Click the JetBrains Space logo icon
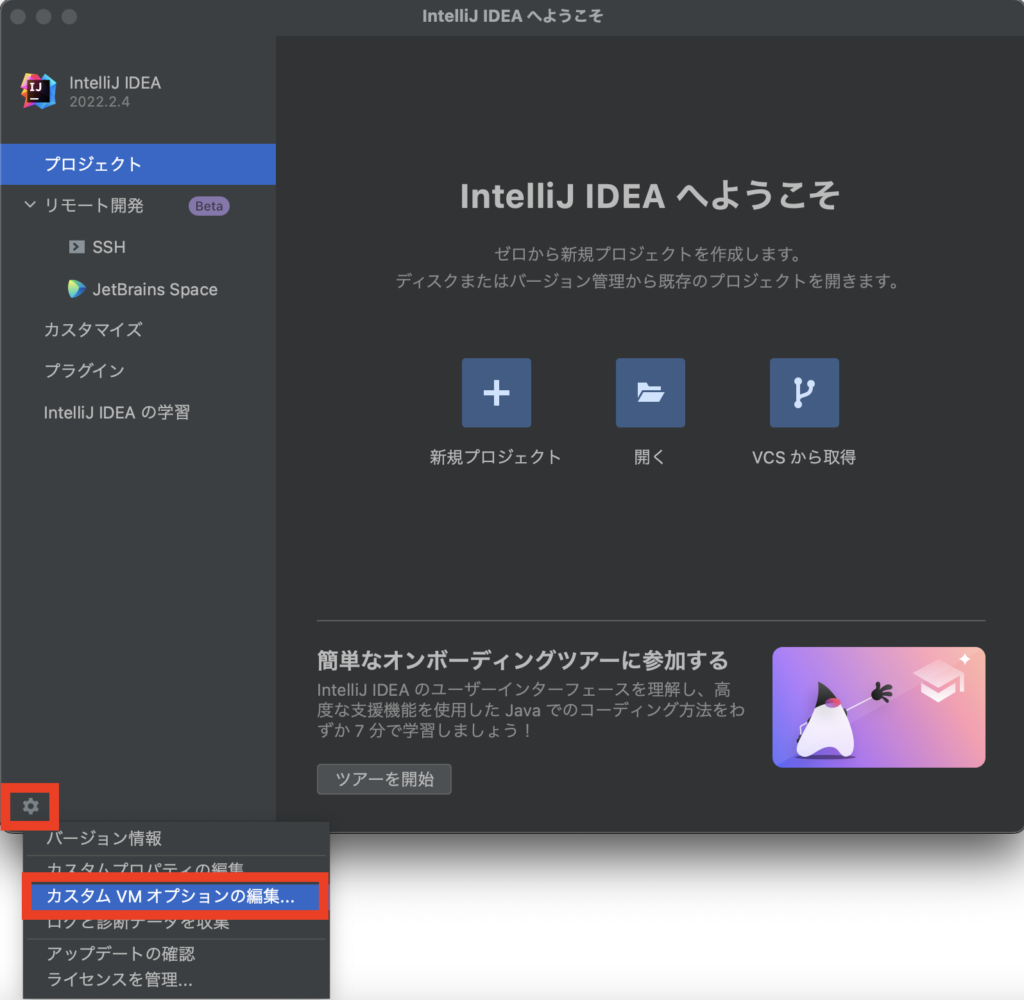This screenshot has height=1000, width=1024. [x=76, y=289]
